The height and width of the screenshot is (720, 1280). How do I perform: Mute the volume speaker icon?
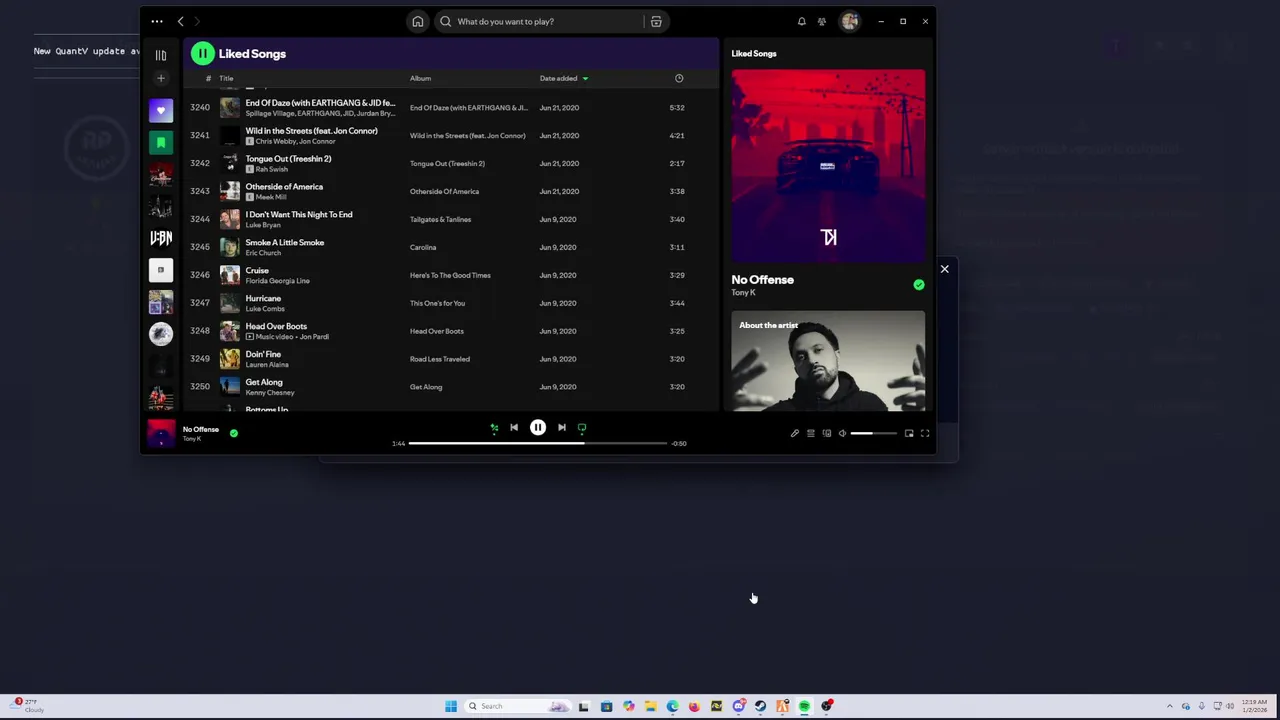click(x=842, y=433)
